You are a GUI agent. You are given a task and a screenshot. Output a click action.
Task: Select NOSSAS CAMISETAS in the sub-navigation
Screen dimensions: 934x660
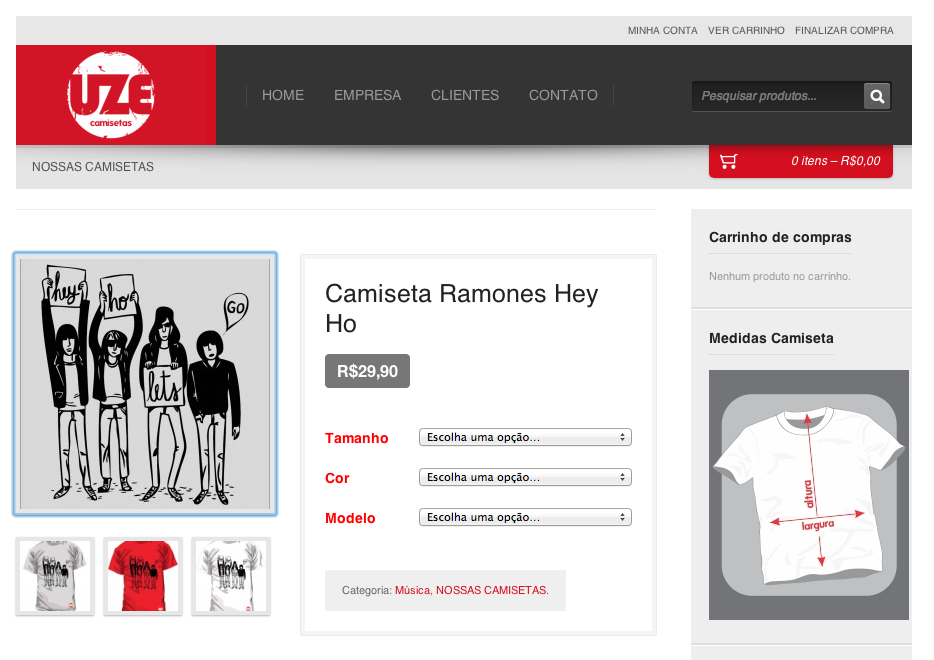coord(93,167)
